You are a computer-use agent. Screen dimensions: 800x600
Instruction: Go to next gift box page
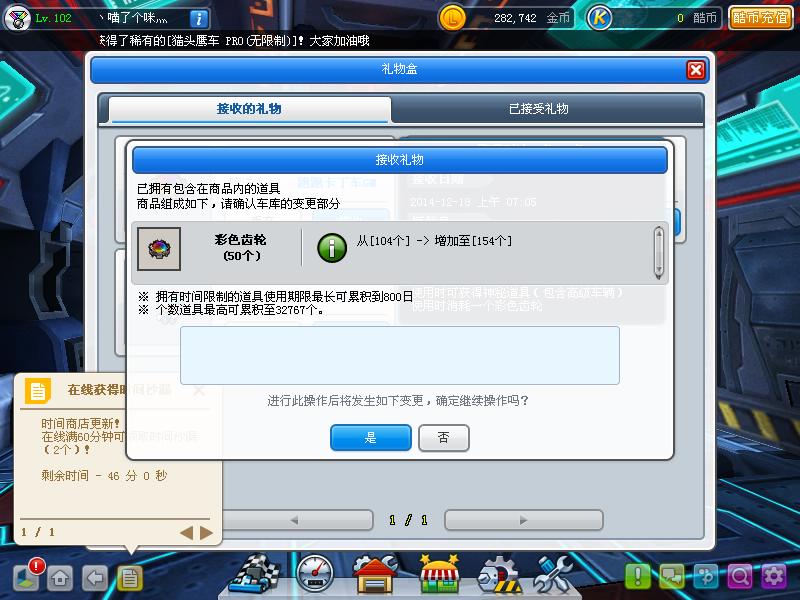pos(523,520)
